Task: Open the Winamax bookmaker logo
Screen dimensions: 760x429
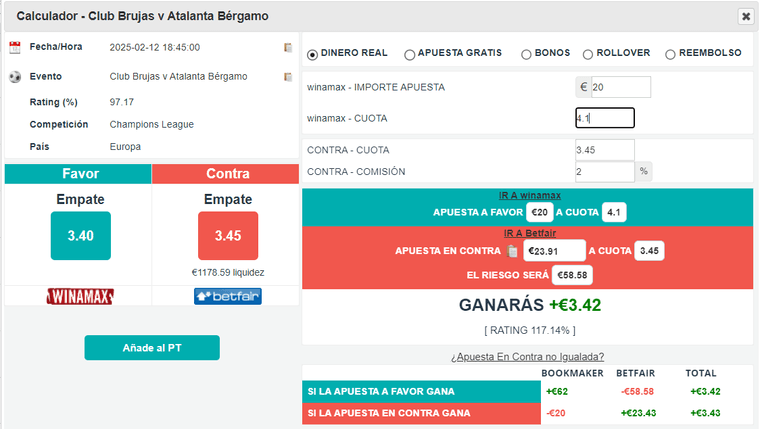Action: coord(80,296)
